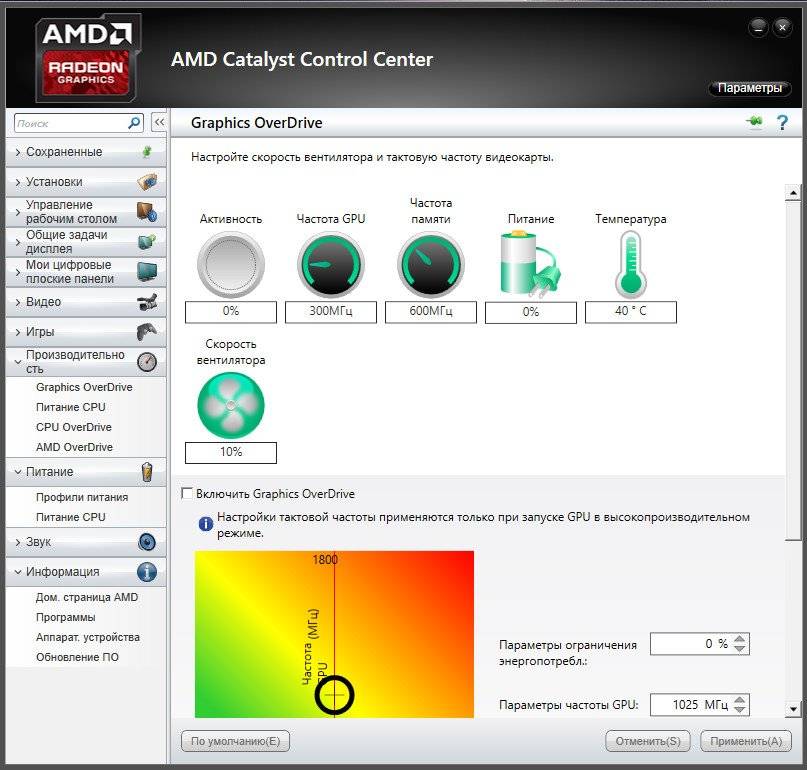Collapse the sidebar with double-arrow button

pos(159,122)
